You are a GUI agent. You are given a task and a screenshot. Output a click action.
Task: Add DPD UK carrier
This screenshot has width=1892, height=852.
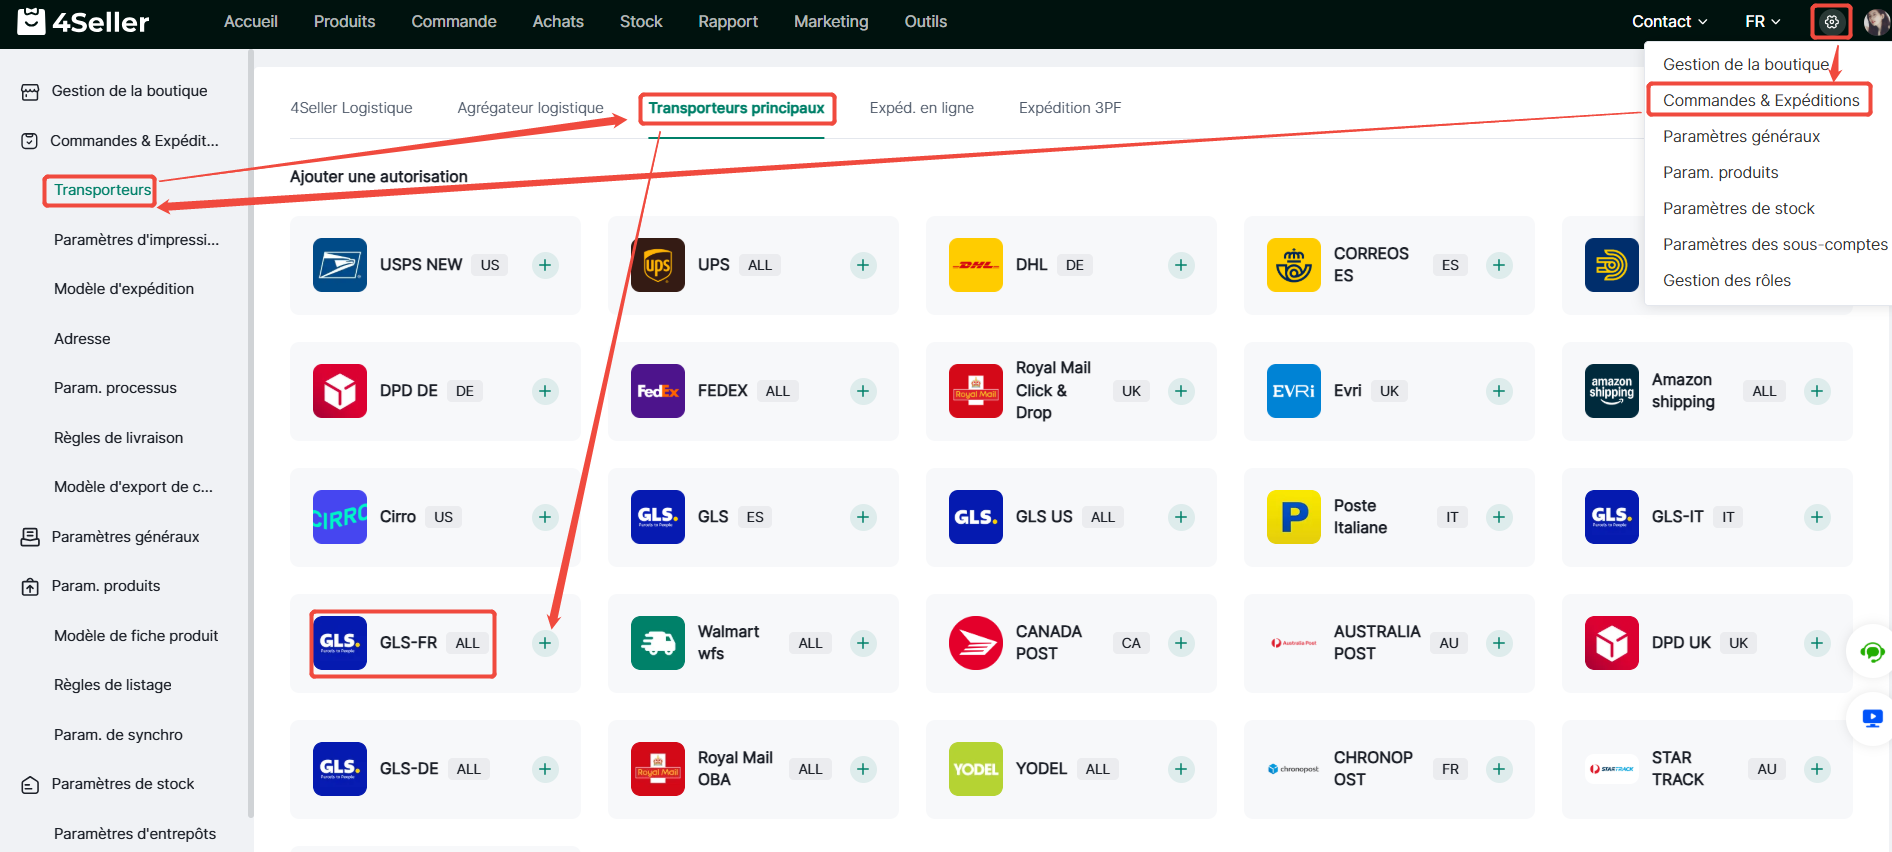click(1817, 643)
